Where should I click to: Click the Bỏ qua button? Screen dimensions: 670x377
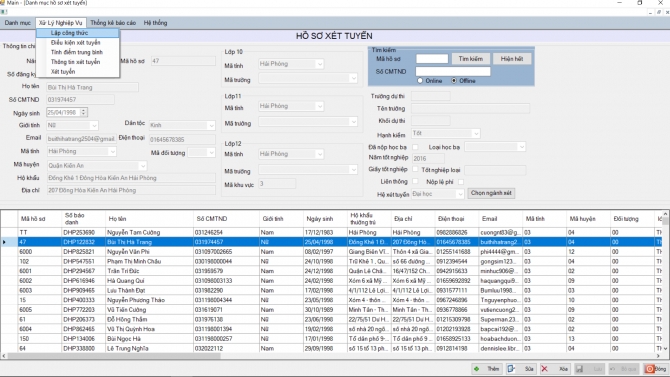click(x=624, y=369)
